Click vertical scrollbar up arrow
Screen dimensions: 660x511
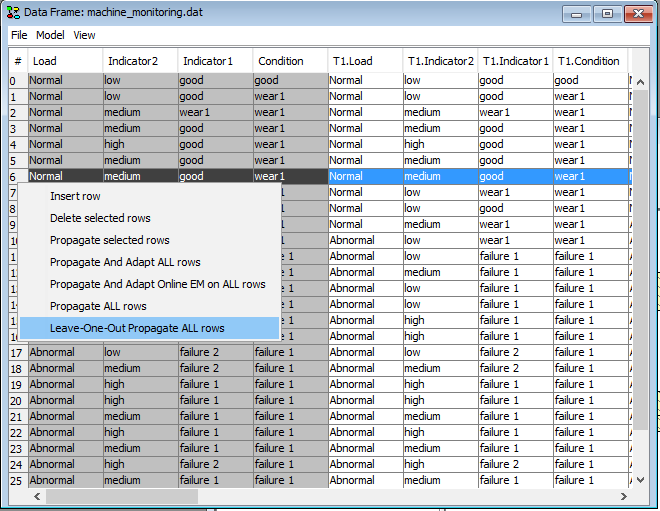(x=640, y=82)
